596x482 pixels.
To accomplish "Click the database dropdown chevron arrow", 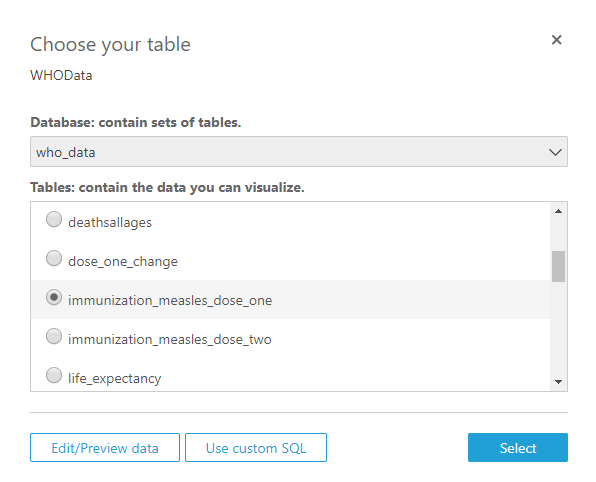I will 555,152.
